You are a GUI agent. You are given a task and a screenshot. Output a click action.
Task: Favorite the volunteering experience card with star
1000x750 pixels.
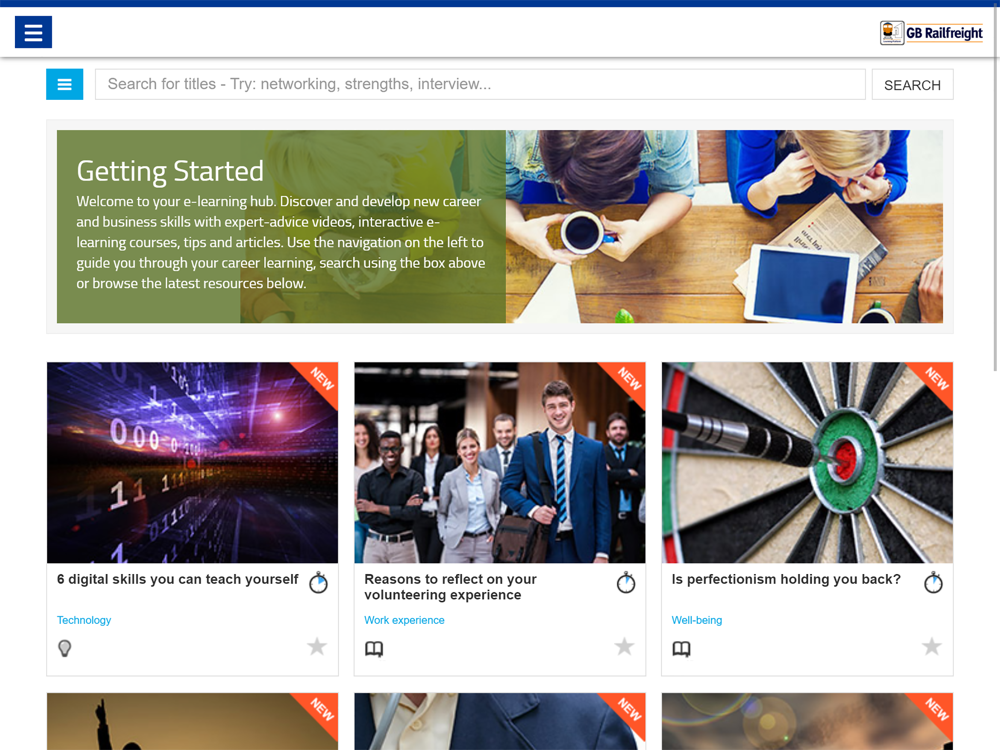pos(624,647)
